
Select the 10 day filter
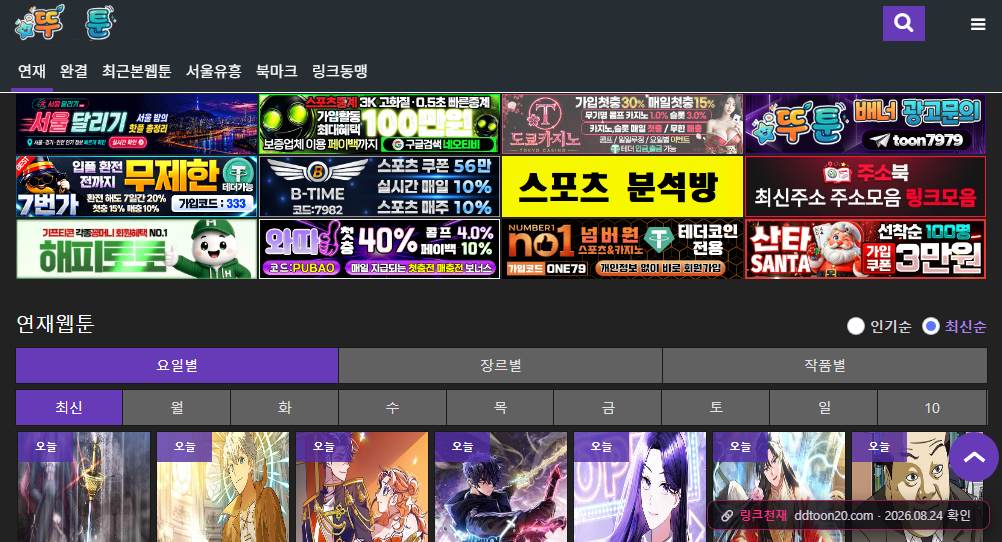[932, 407]
